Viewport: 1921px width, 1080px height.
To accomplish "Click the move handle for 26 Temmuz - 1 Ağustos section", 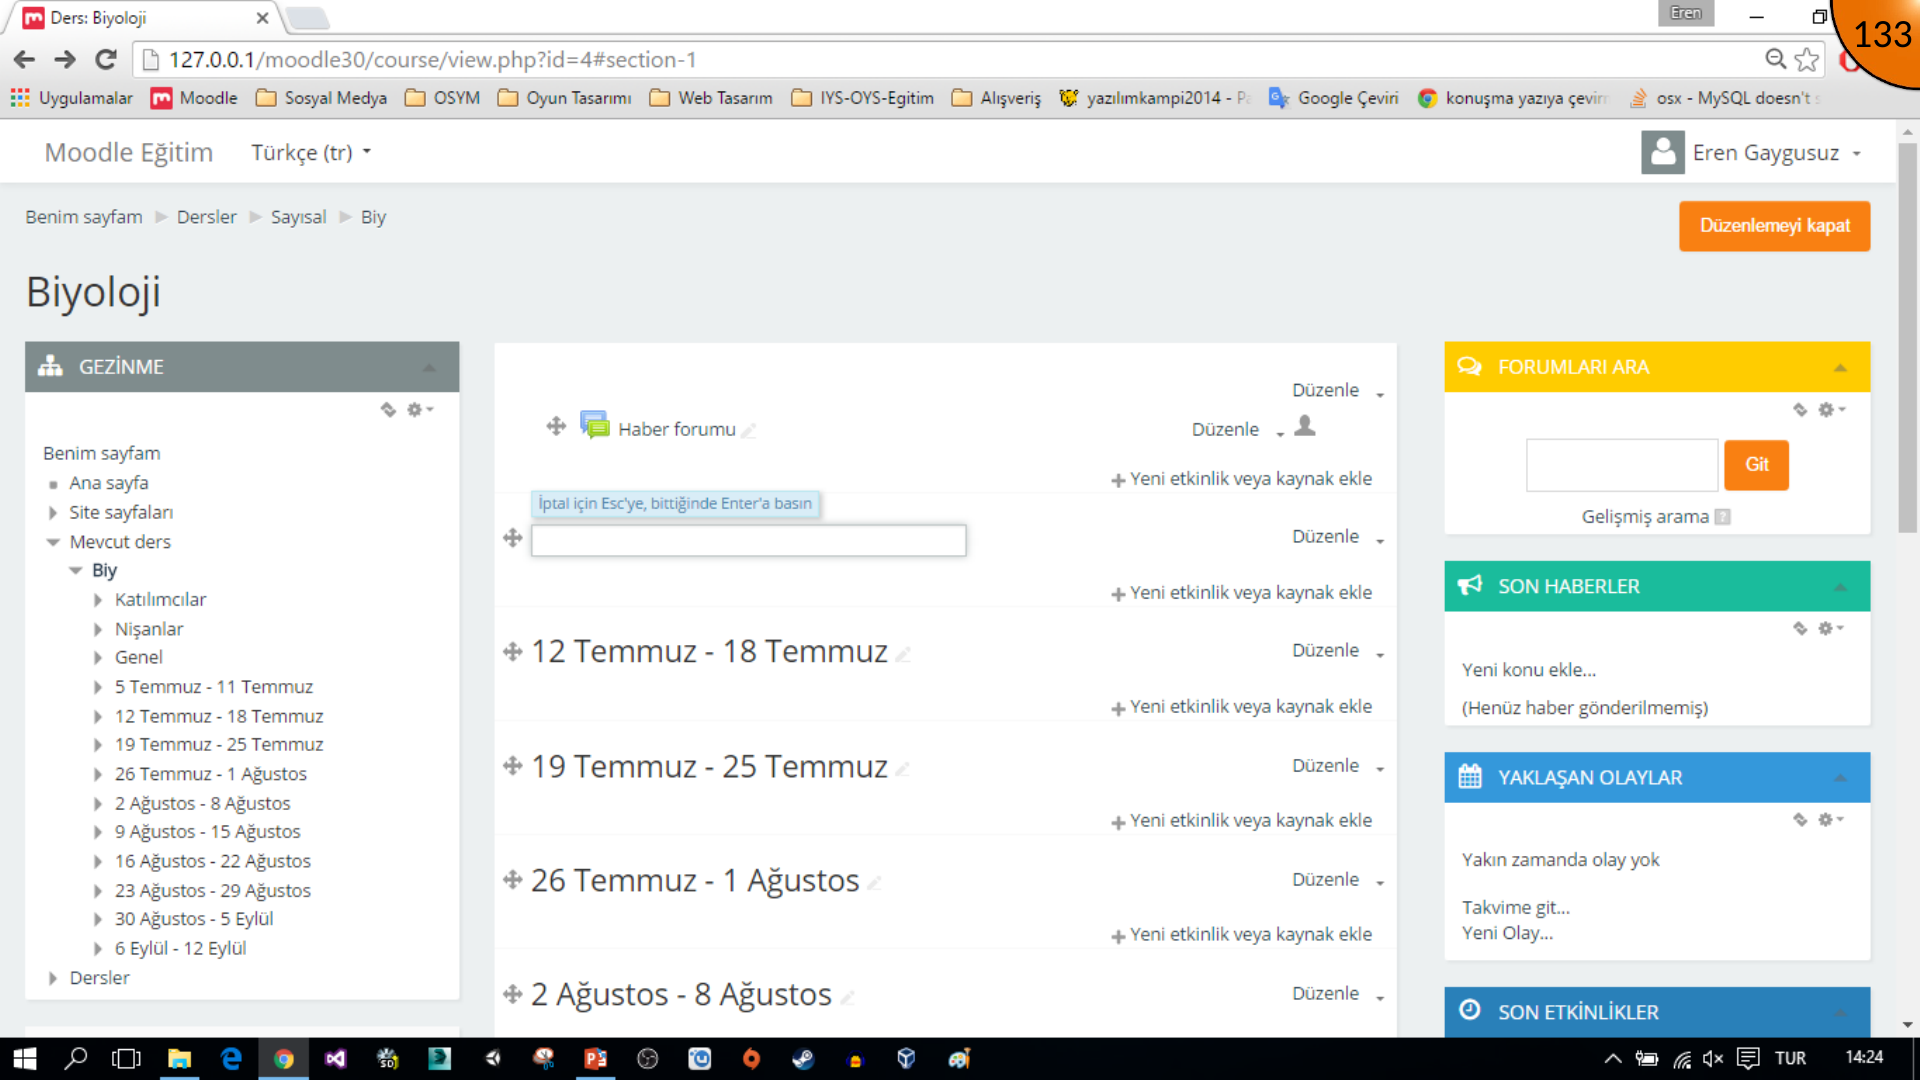I will (513, 880).
